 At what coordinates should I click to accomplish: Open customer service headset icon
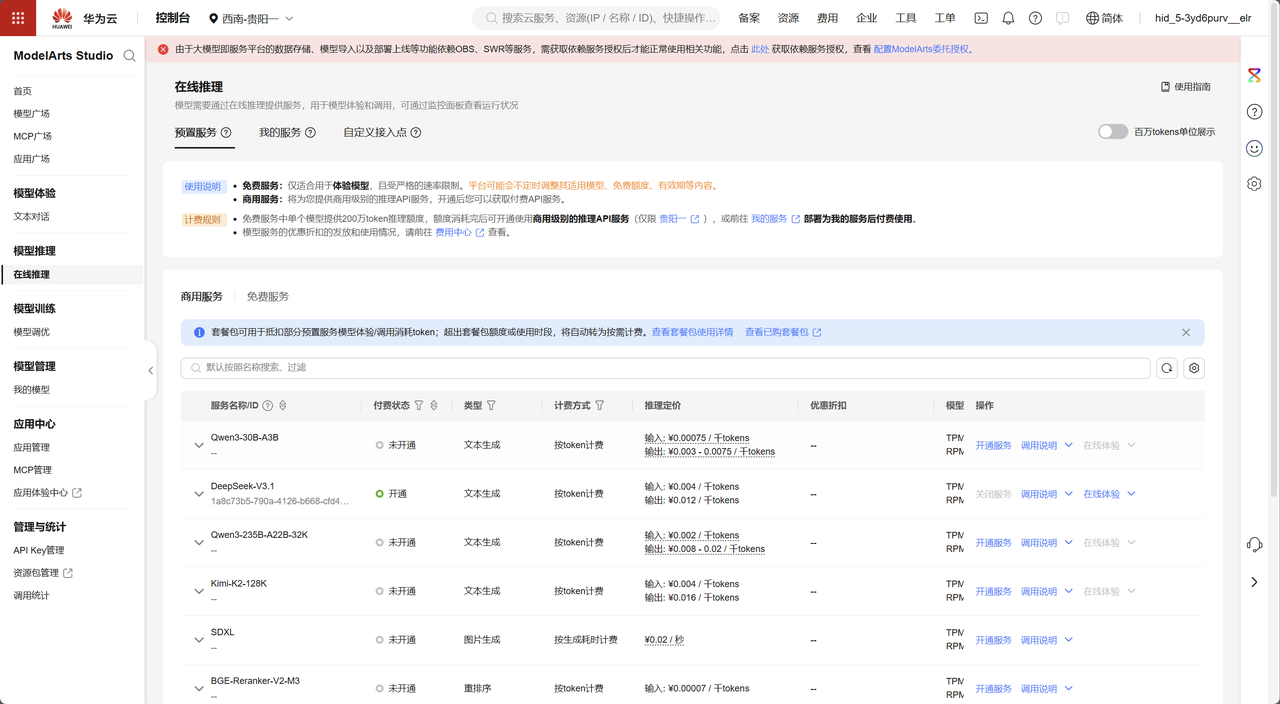click(1254, 544)
